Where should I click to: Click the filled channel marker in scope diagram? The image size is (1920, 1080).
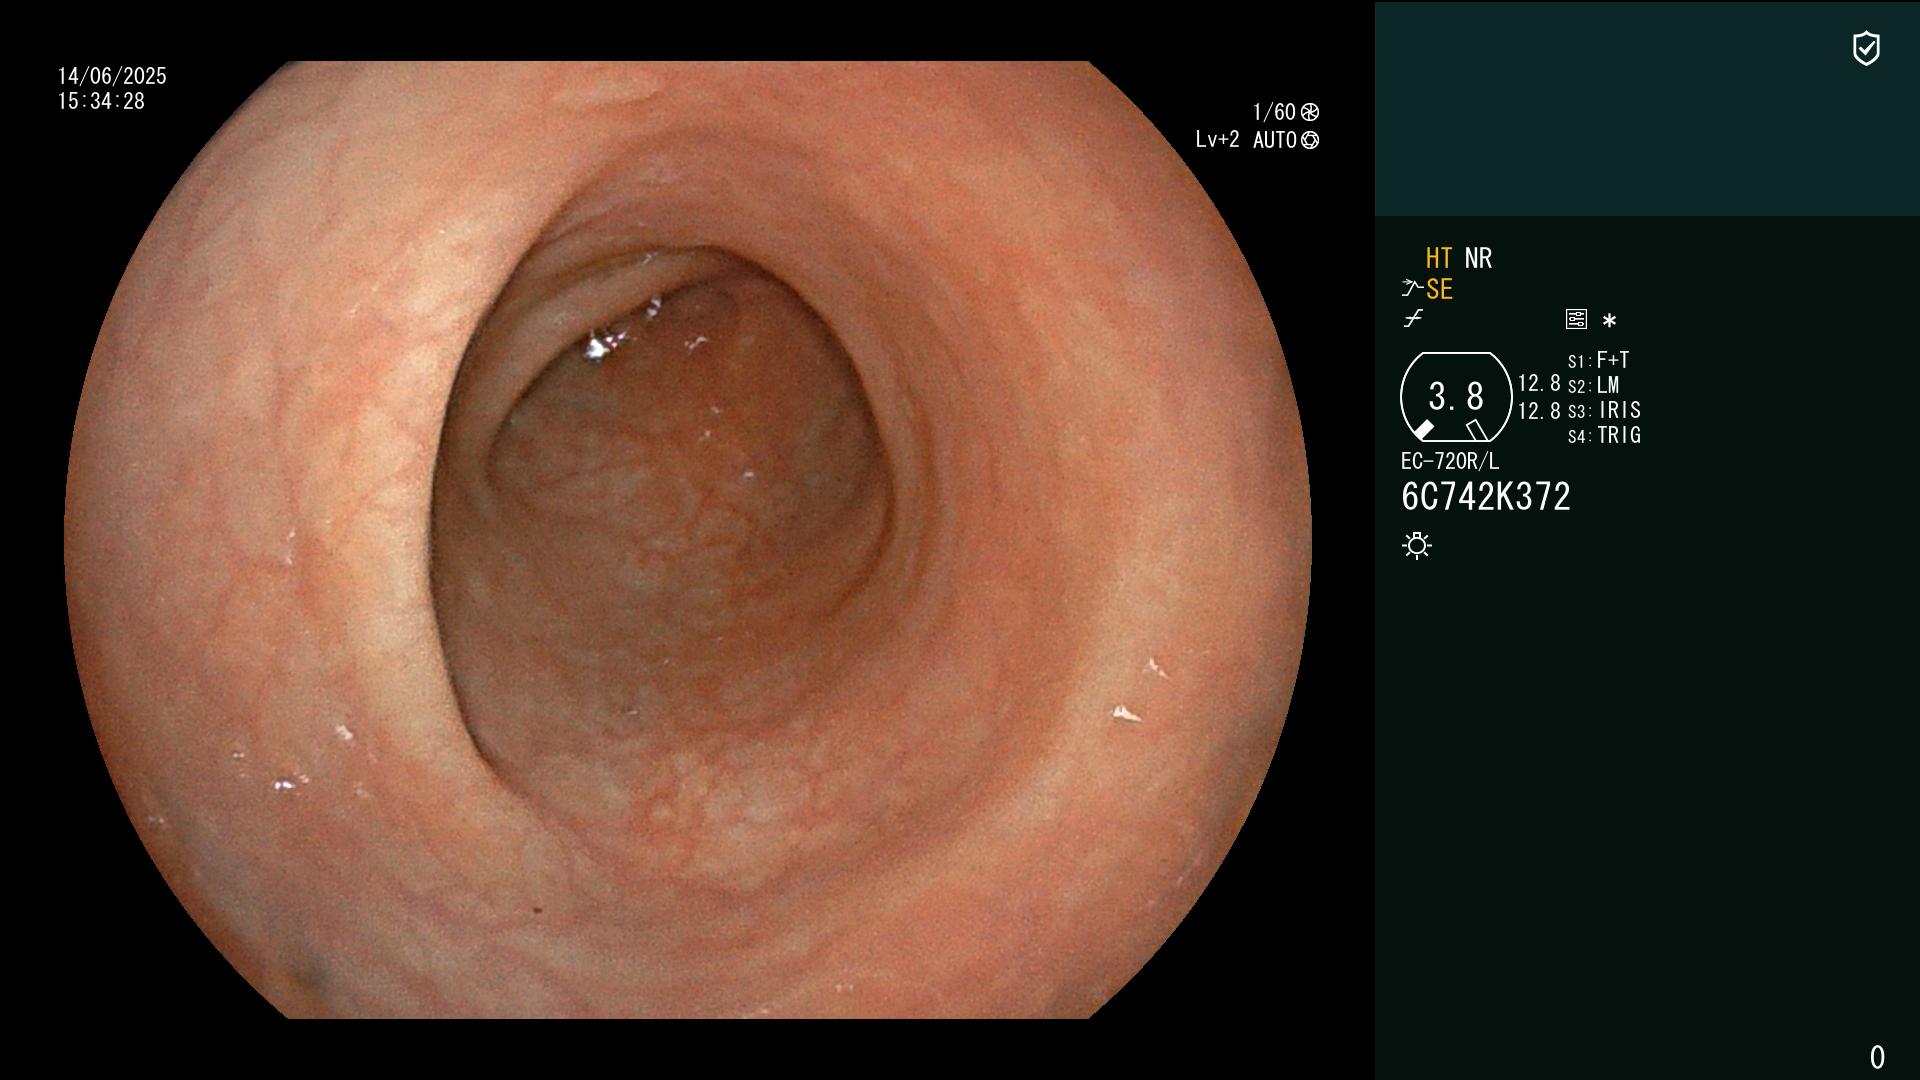click(1423, 430)
